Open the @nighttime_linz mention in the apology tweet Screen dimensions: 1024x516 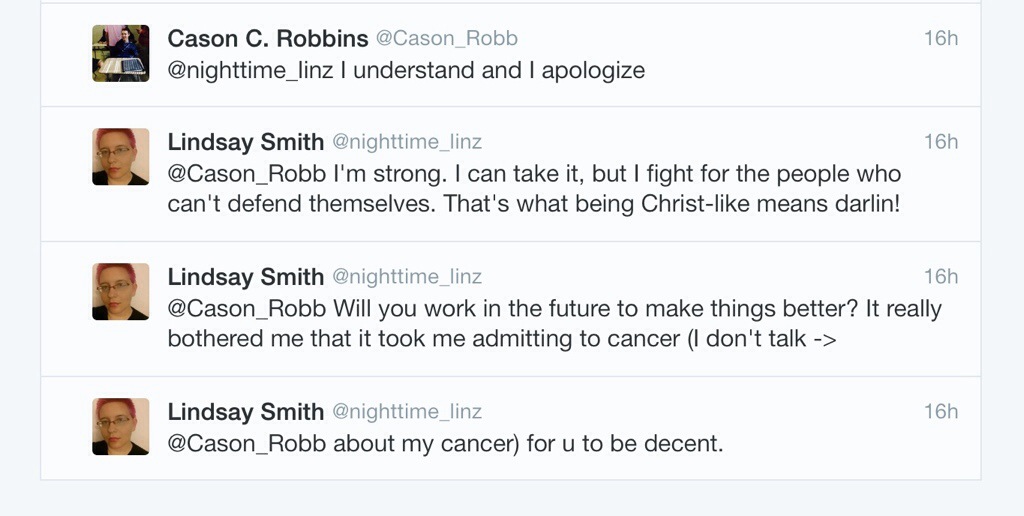(250, 70)
